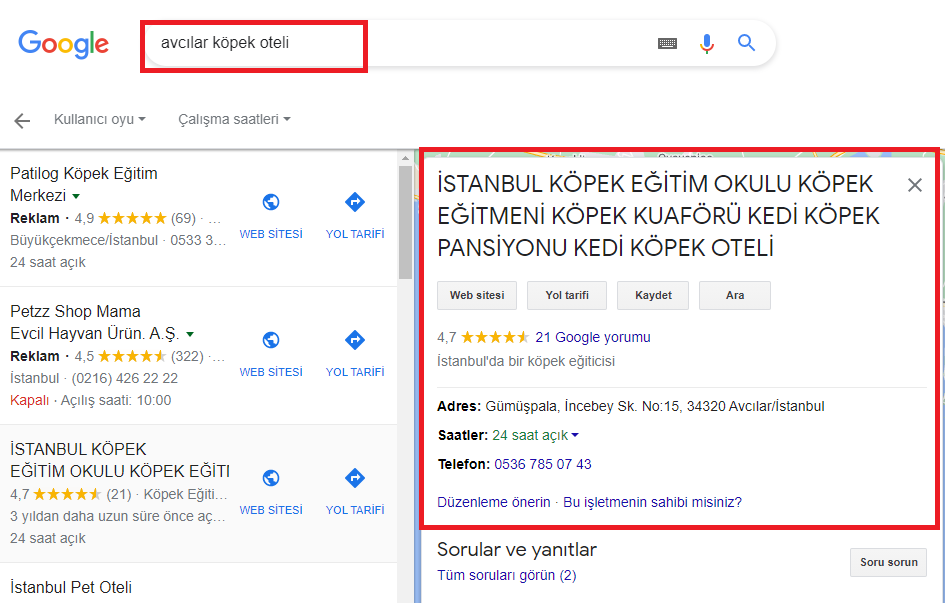Viewport: 945px width, 603px height.
Task: Click the (0216) 426 22 22 phone text
Action: [125, 378]
